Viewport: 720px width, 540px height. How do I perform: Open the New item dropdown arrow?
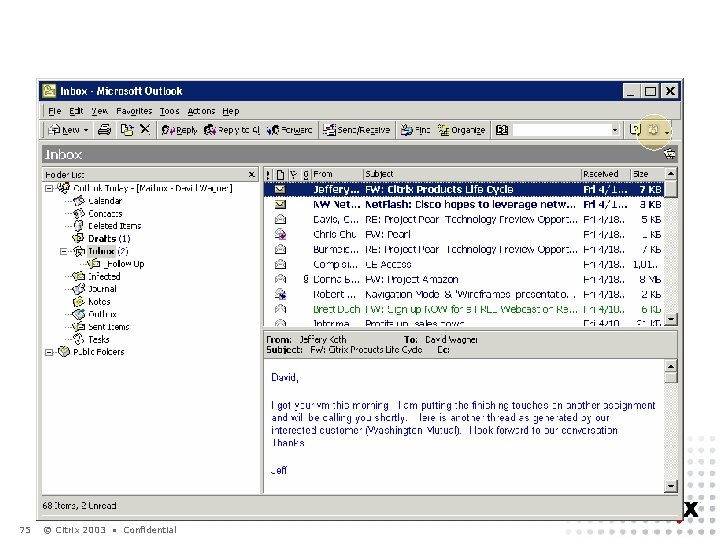click(x=85, y=130)
